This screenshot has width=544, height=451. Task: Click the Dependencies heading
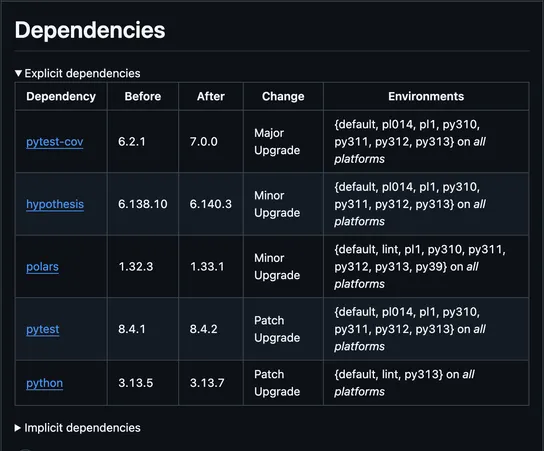click(90, 30)
